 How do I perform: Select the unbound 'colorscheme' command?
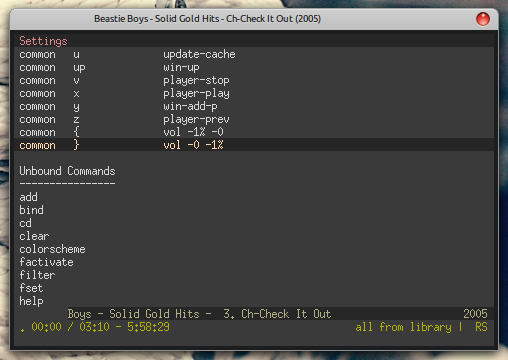point(52,249)
